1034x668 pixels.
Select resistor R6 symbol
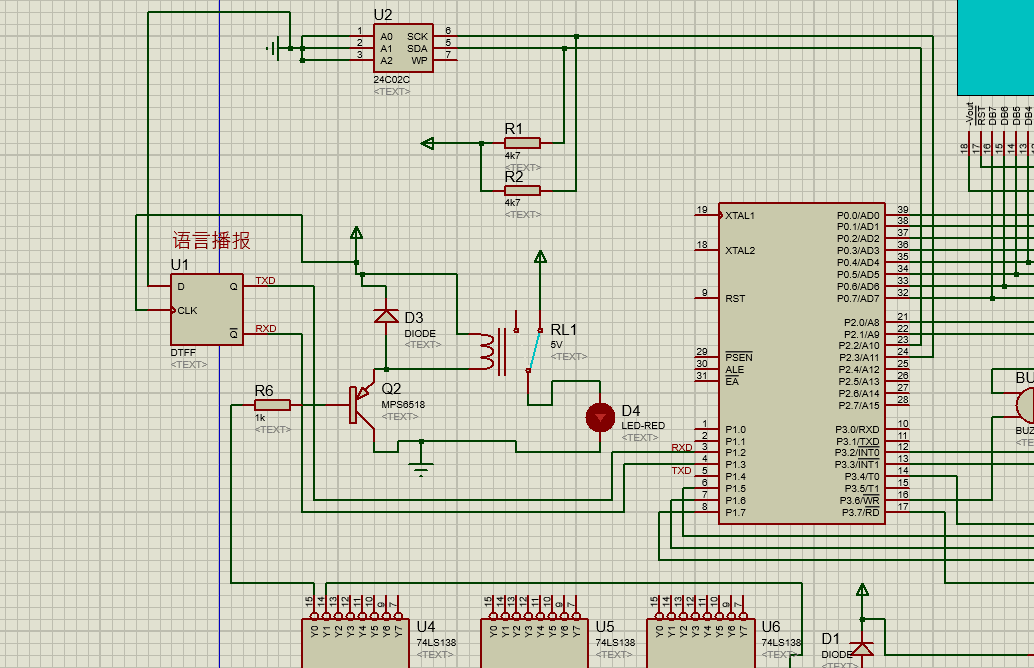[272, 405]
